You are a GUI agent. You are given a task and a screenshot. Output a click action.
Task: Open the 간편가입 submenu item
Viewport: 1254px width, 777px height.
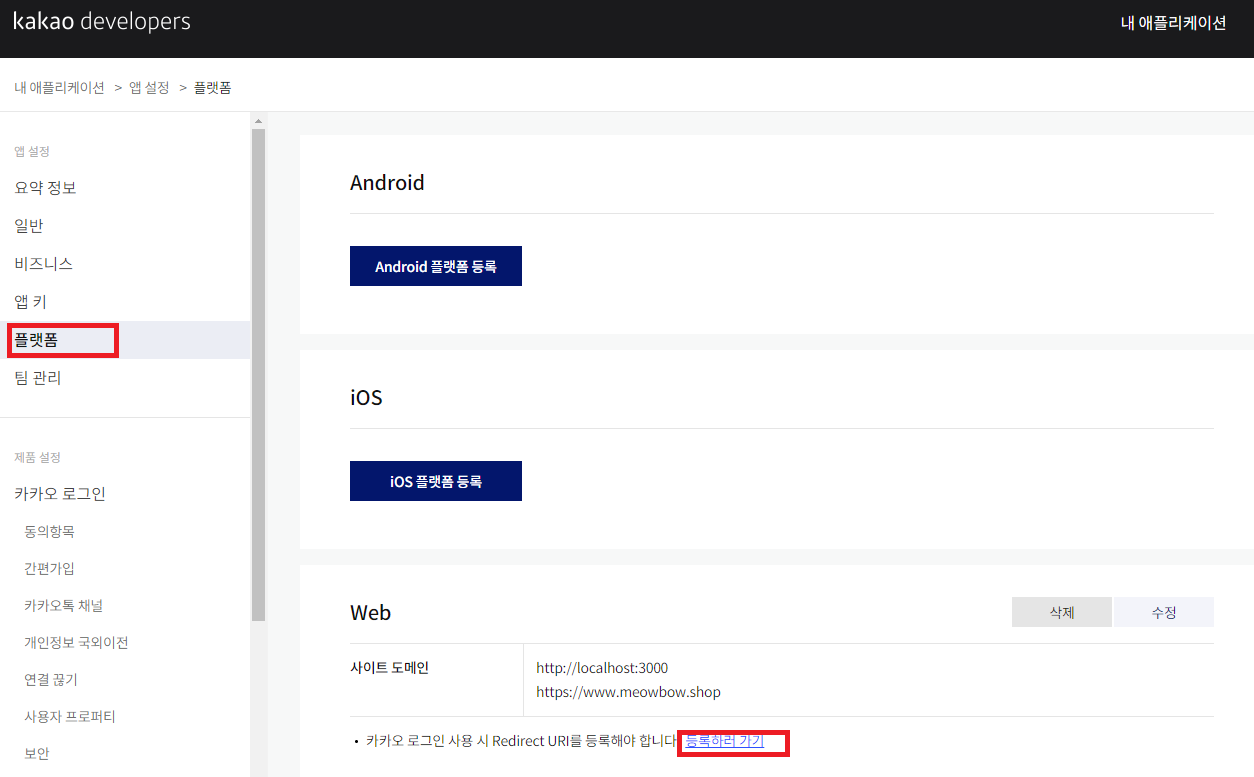[x=49, y=568]
